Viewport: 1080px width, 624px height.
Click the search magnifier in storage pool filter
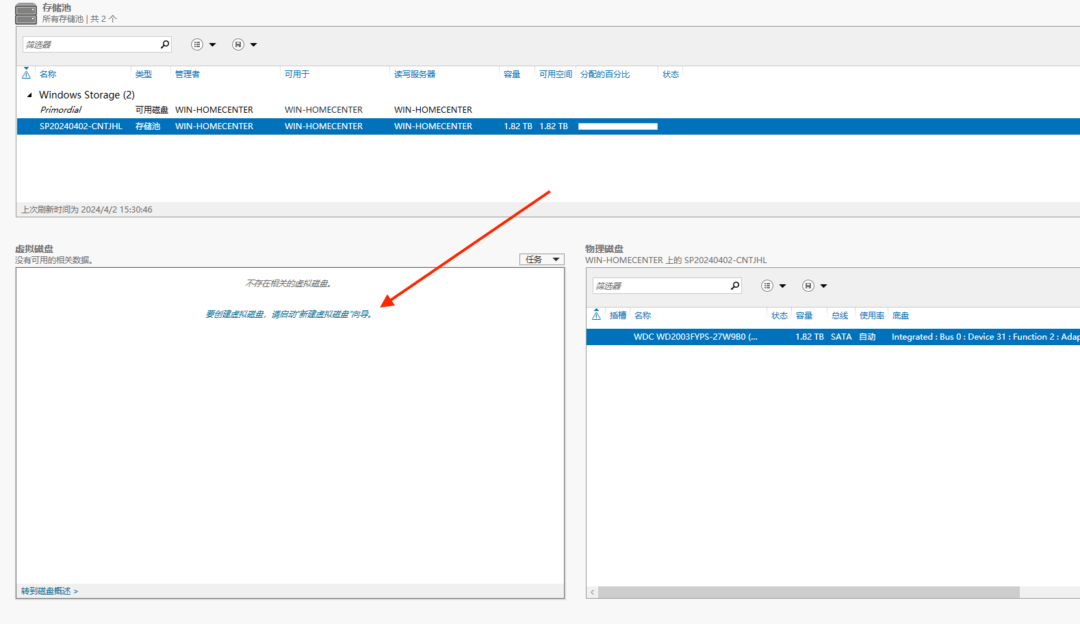click(x=165, y=45)
